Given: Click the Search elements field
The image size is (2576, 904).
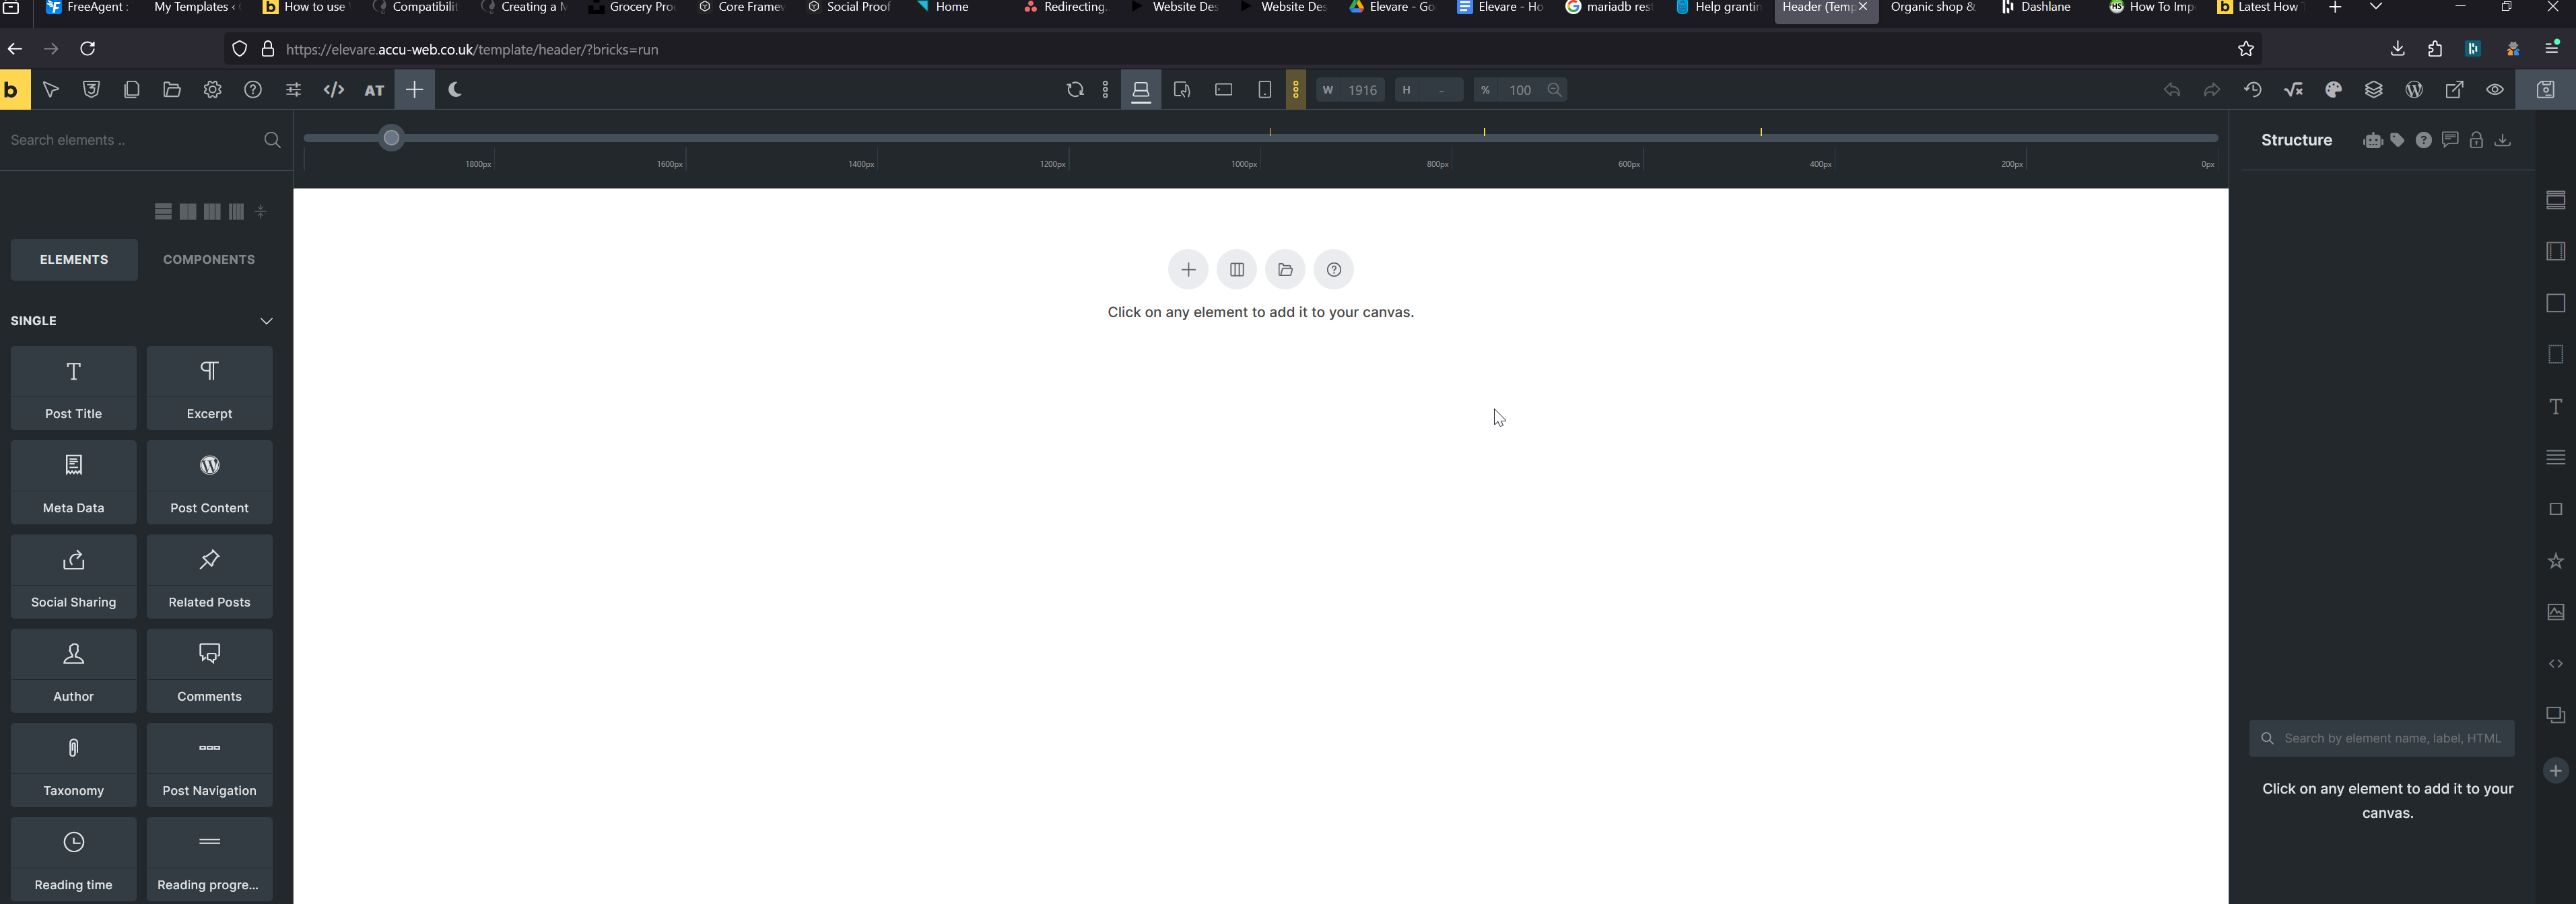Looking at the screenshot, I should (x=130, y=140).
